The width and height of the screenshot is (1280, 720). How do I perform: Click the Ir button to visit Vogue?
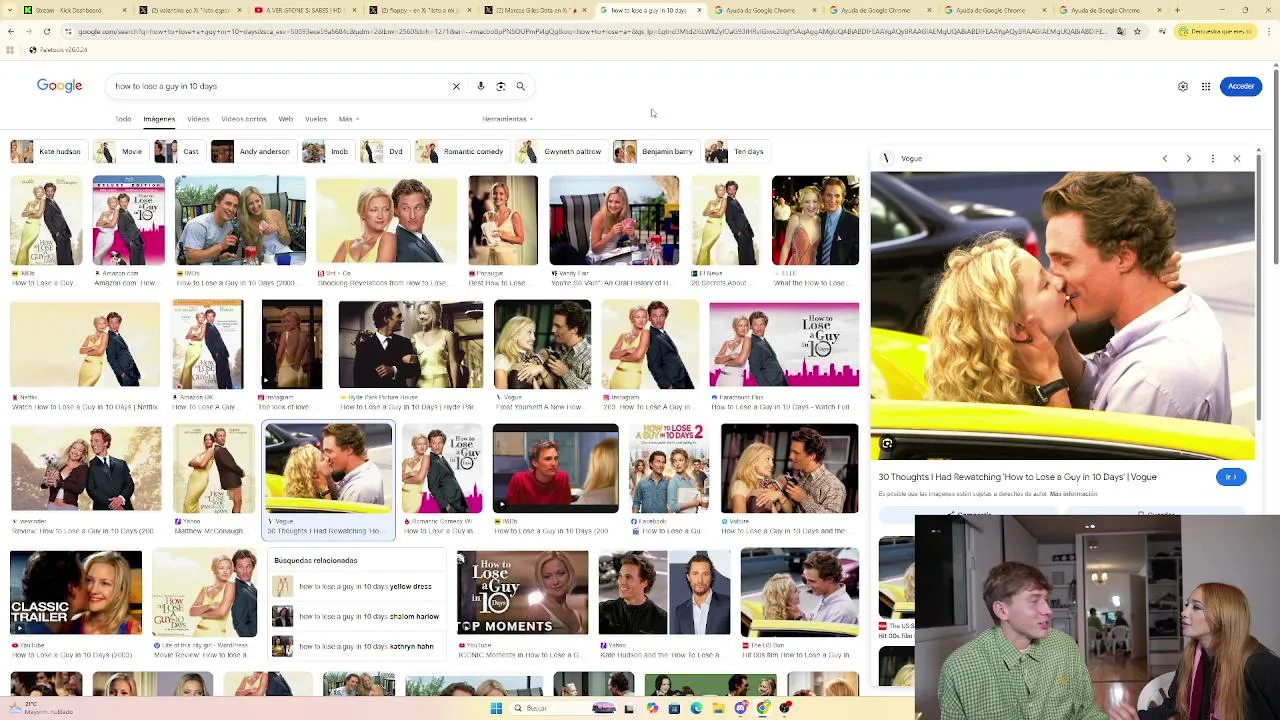pos(1231,477)
